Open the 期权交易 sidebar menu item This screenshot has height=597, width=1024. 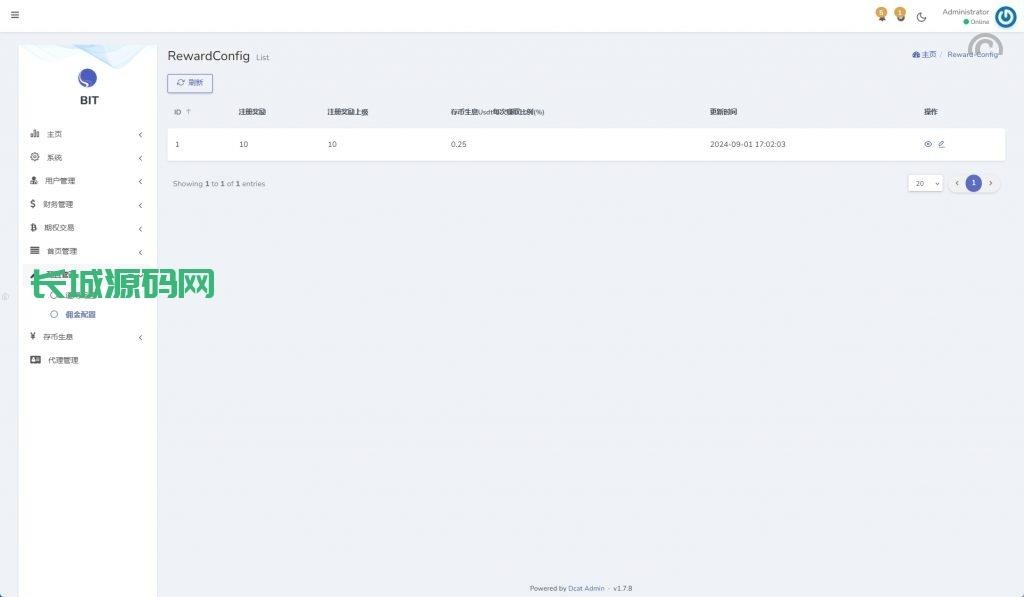pos(87,228)
